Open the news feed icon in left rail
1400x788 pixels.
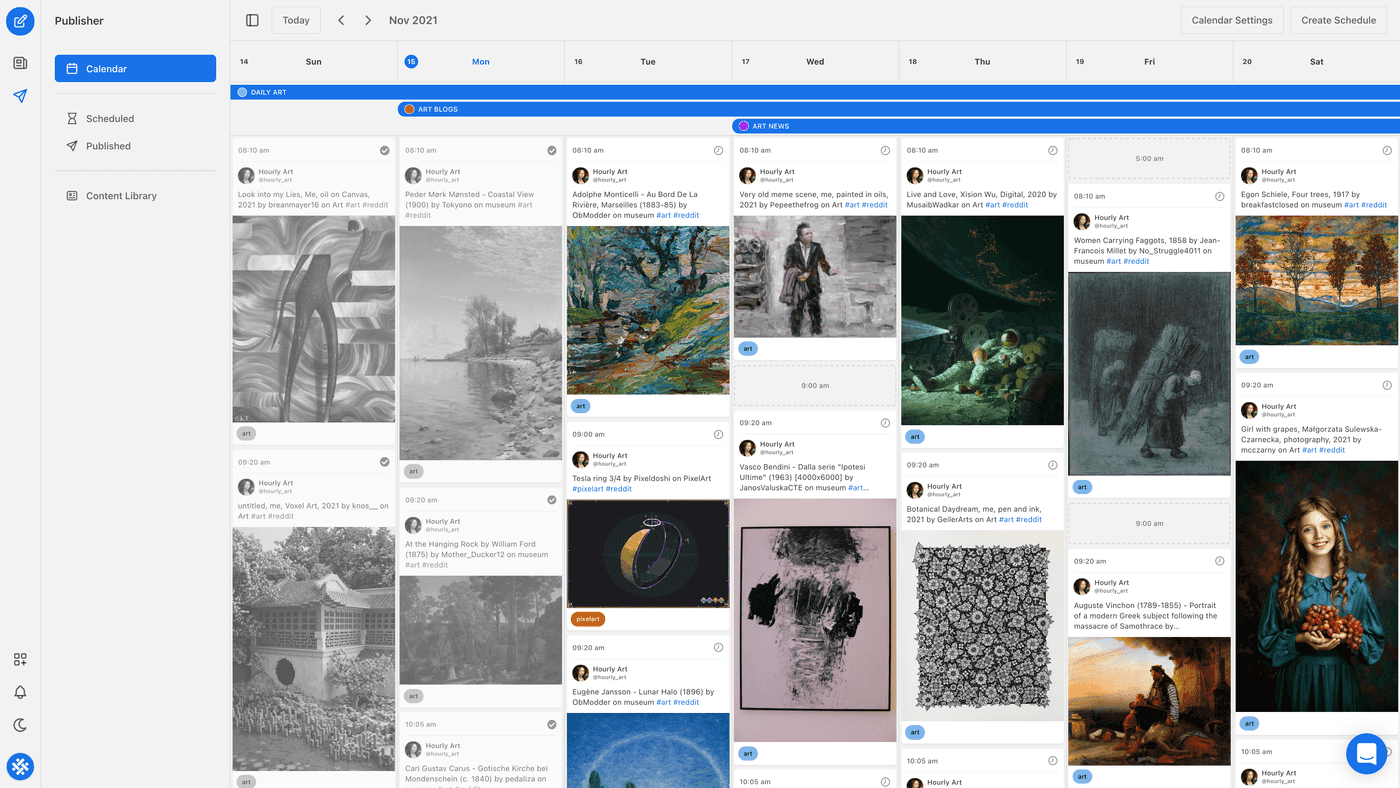[20, 63]
